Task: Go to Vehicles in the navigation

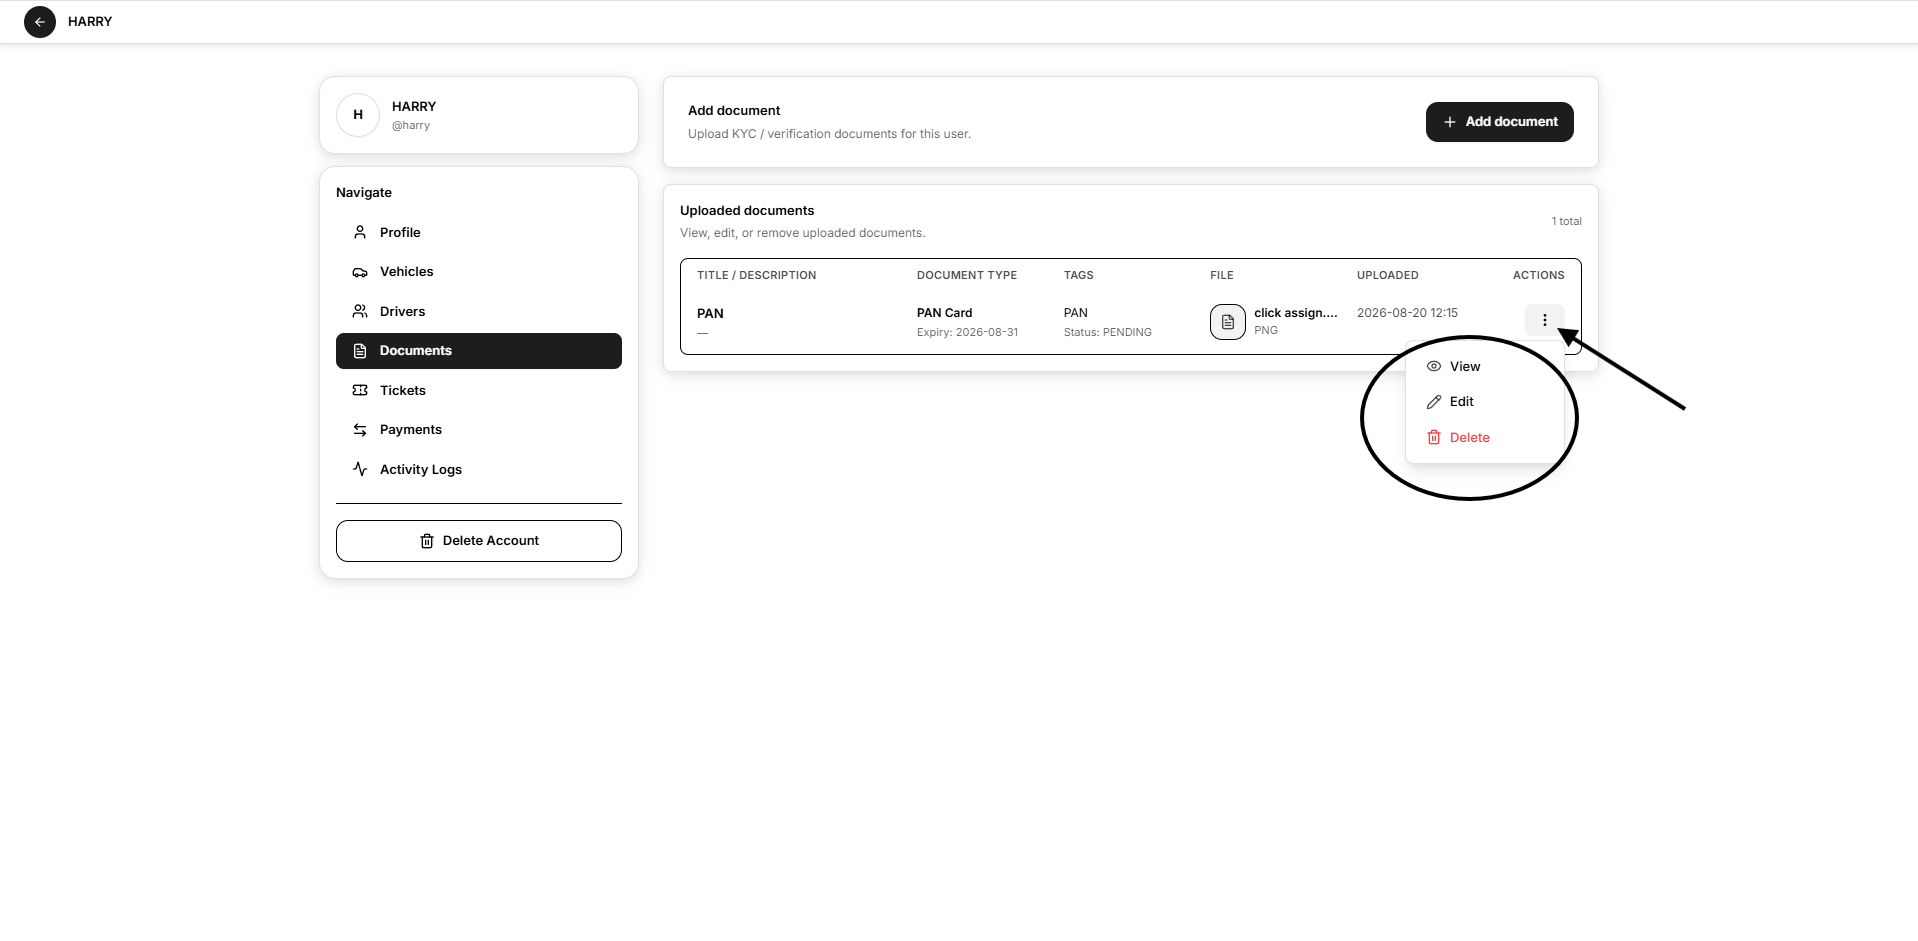Action: point(479,272)
